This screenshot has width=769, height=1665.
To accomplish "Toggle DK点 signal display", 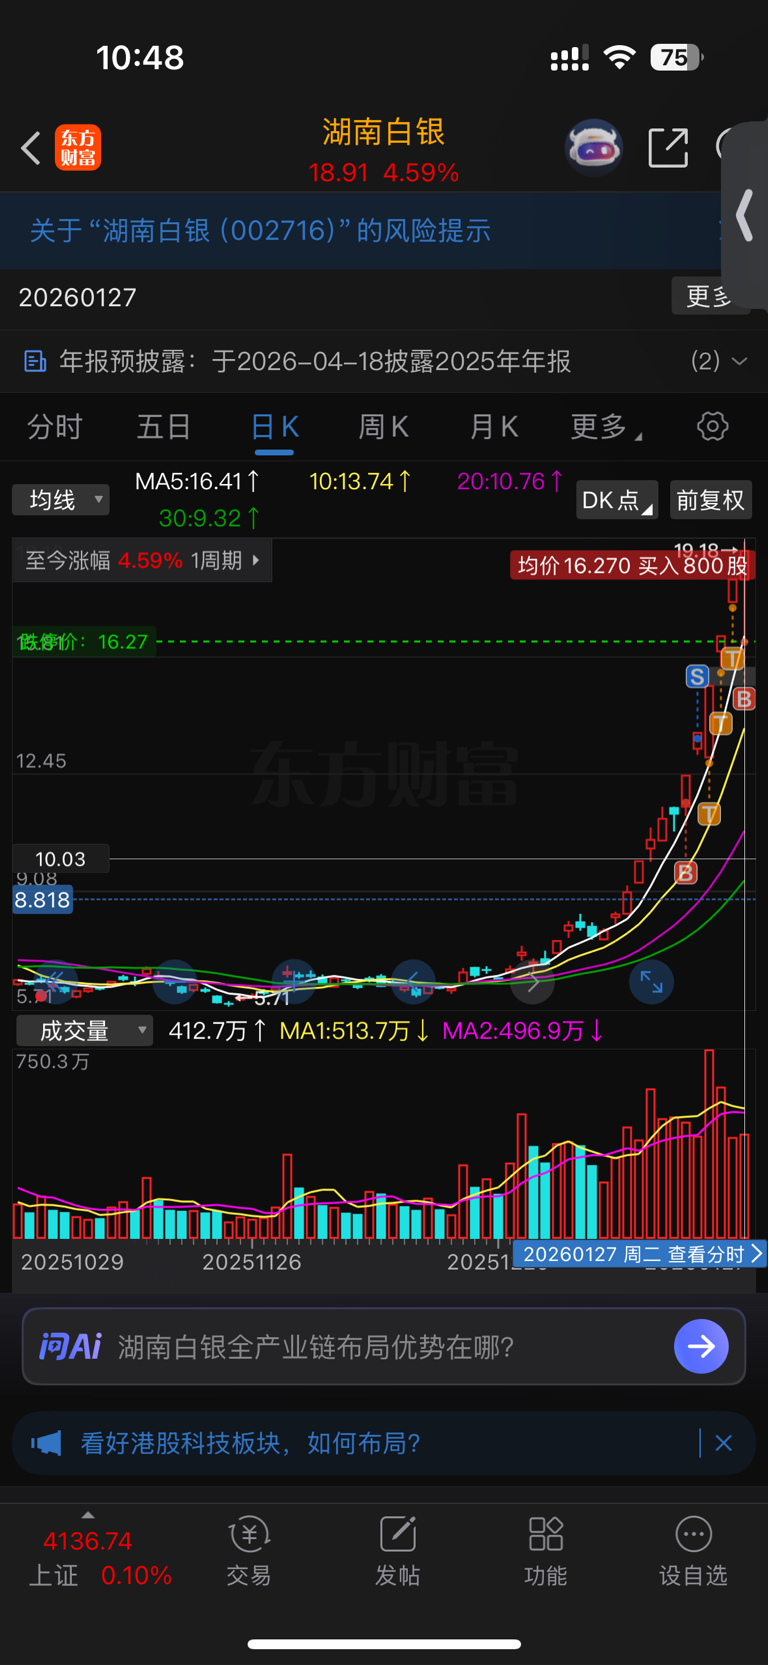I will (x=616, y=500).
